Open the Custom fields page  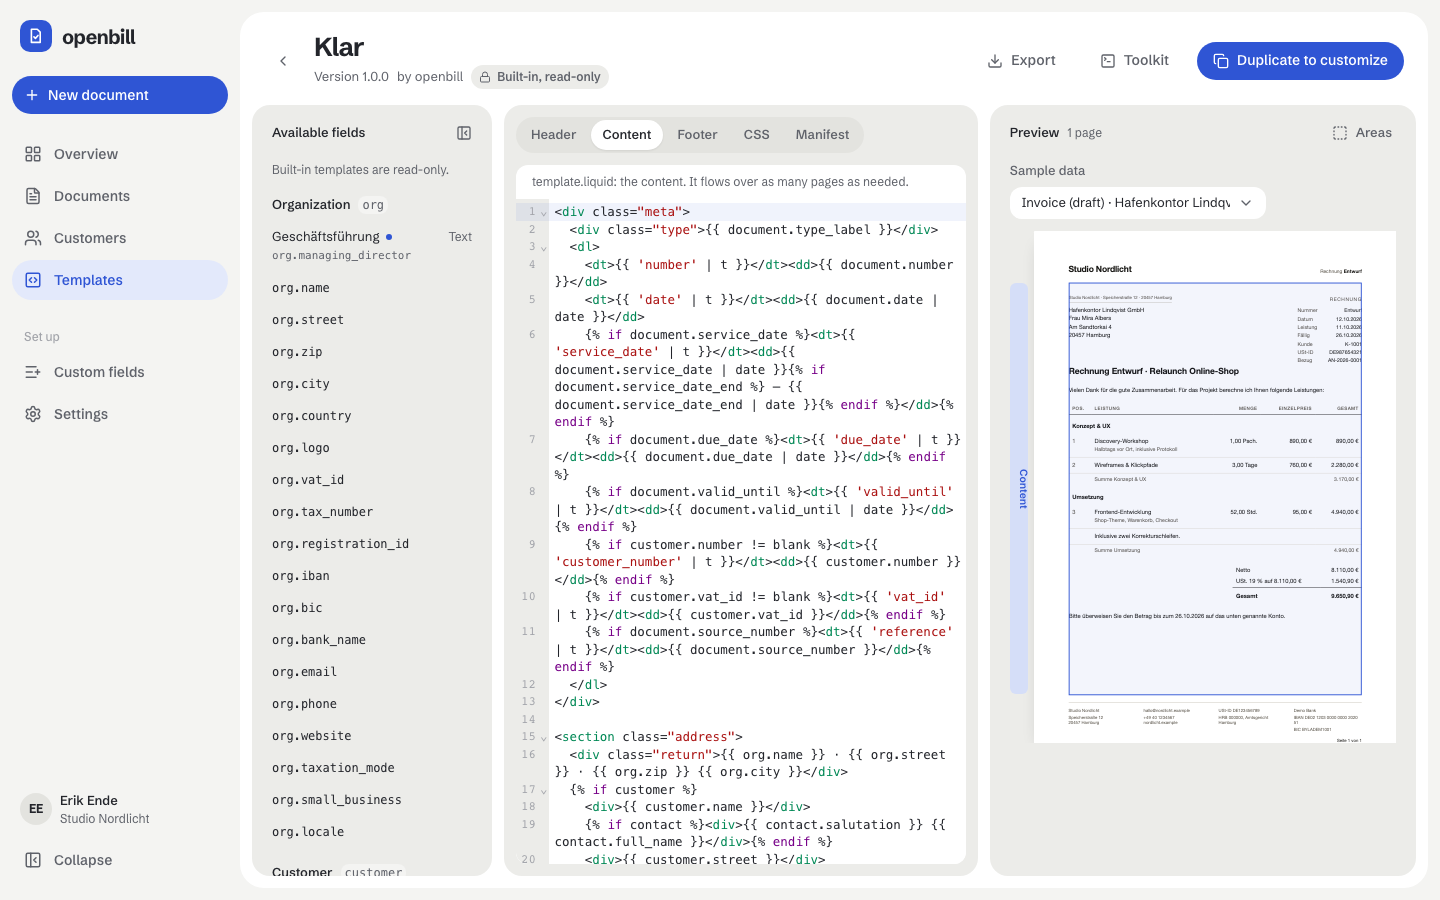[x=120, y=372]
